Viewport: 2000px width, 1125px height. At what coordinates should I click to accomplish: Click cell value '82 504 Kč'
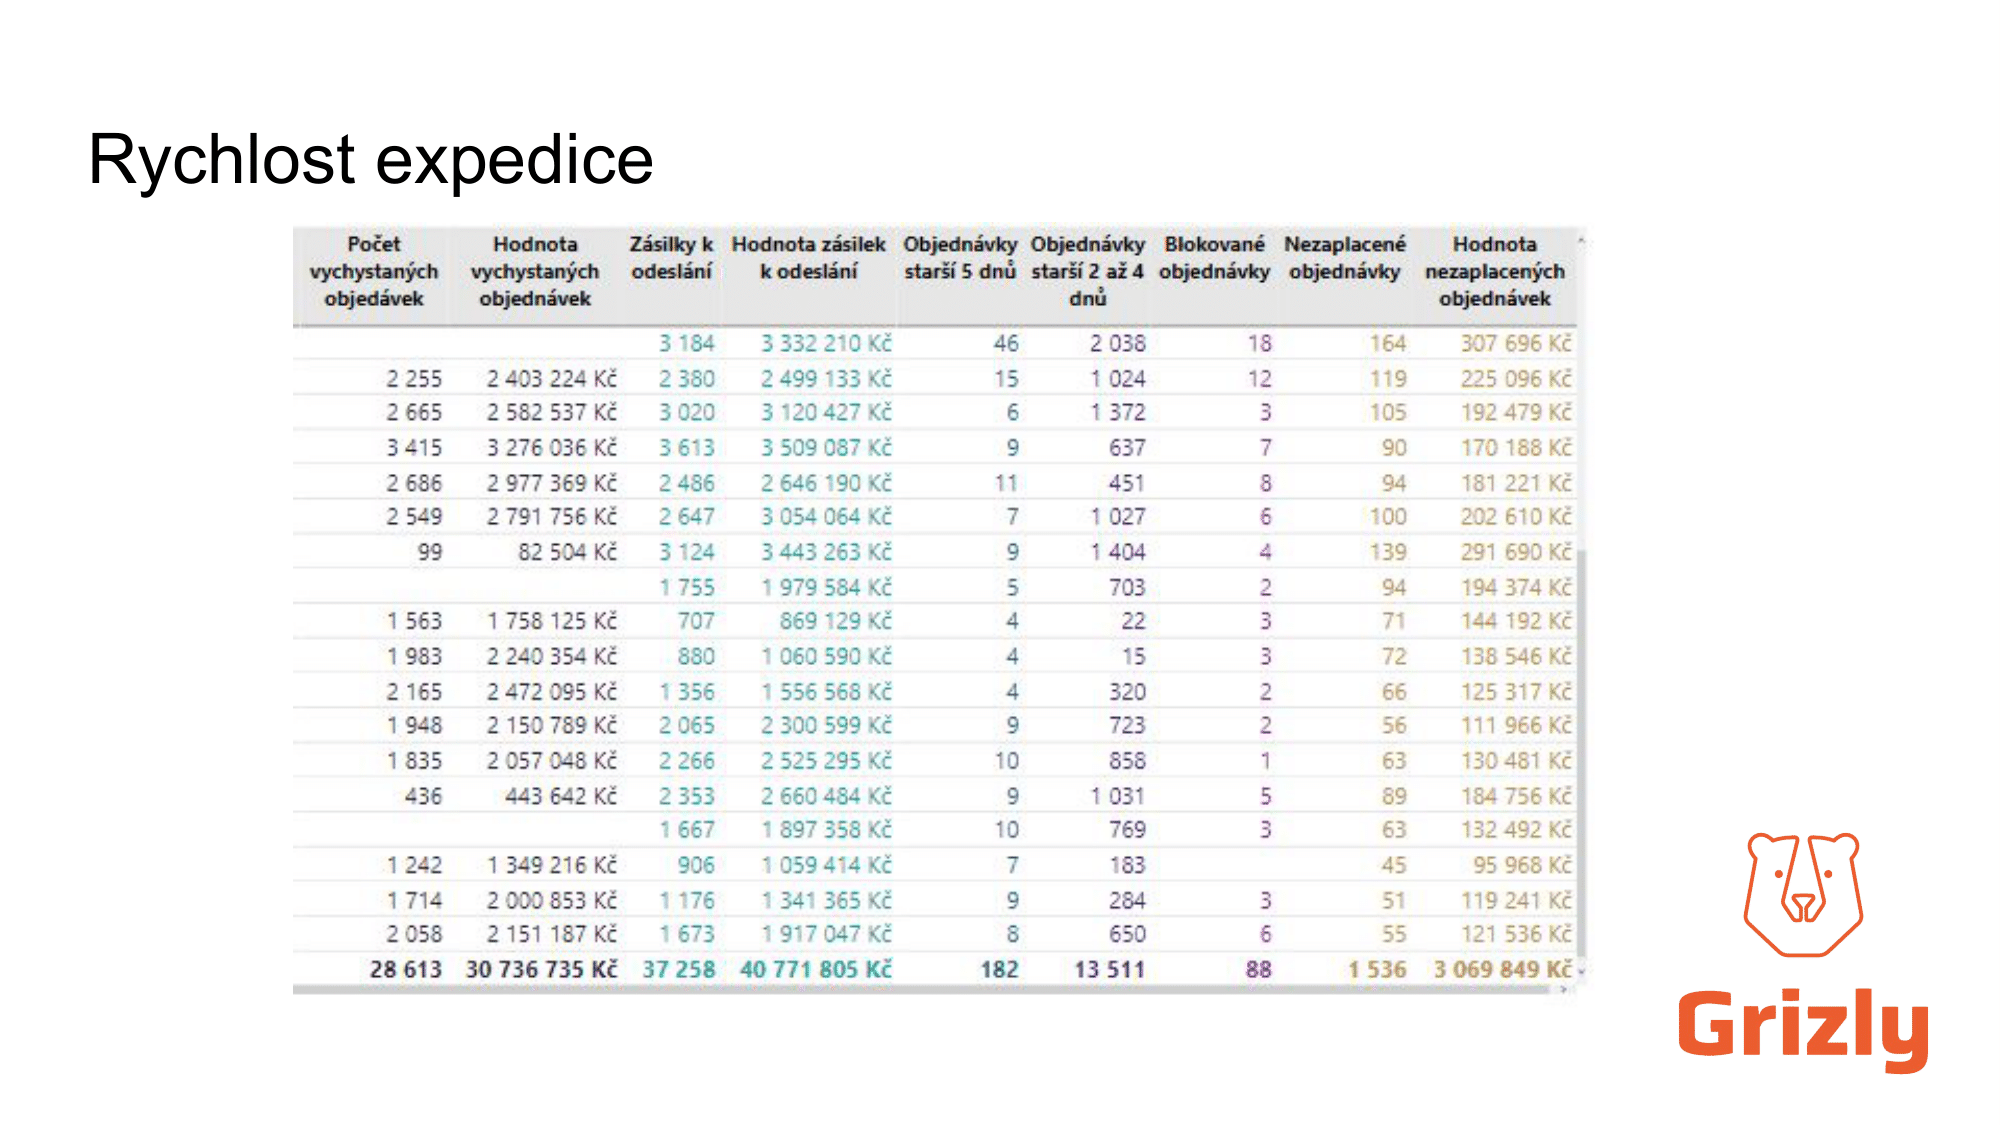[567, 552]
